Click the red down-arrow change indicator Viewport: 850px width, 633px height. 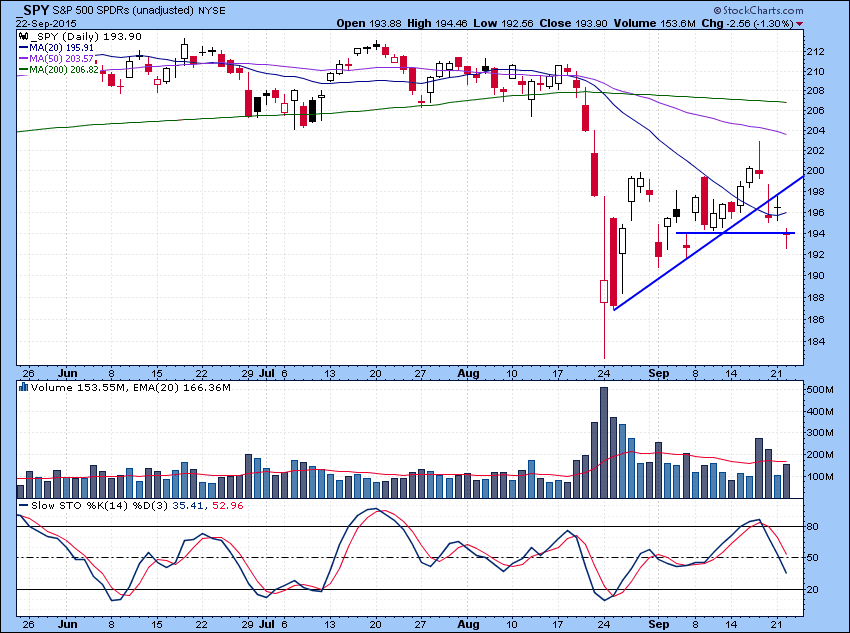(x=800, y=24)
